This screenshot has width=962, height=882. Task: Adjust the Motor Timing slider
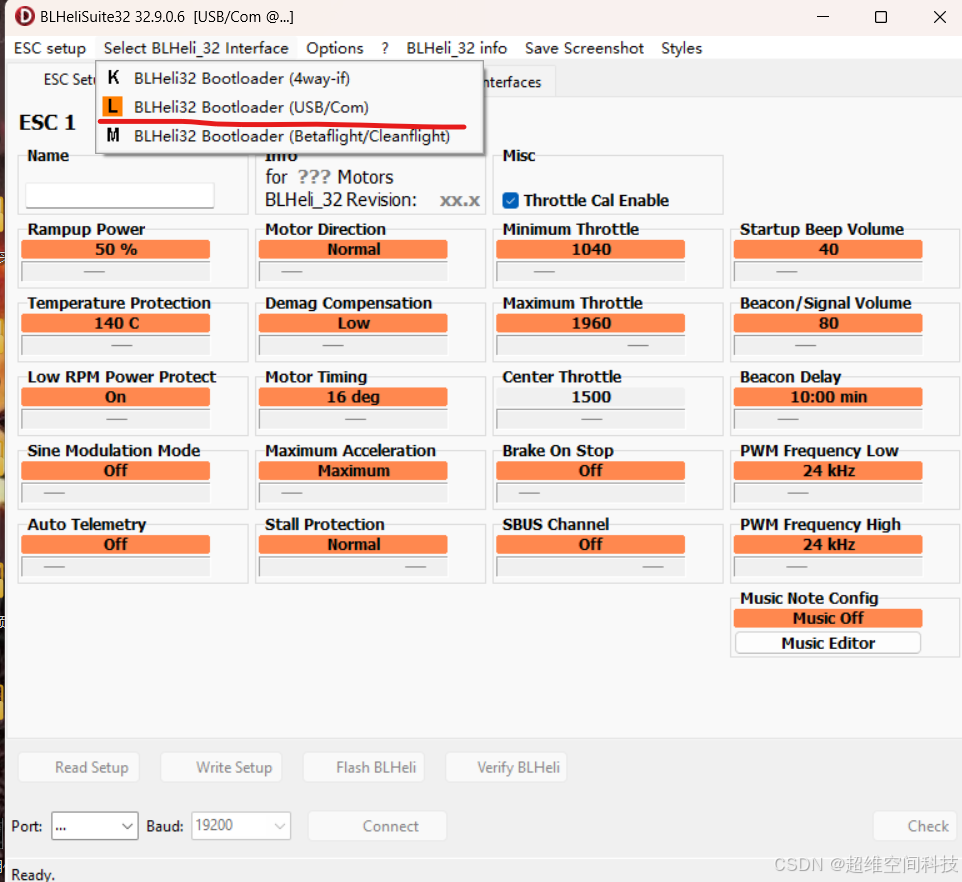(353, 419)
